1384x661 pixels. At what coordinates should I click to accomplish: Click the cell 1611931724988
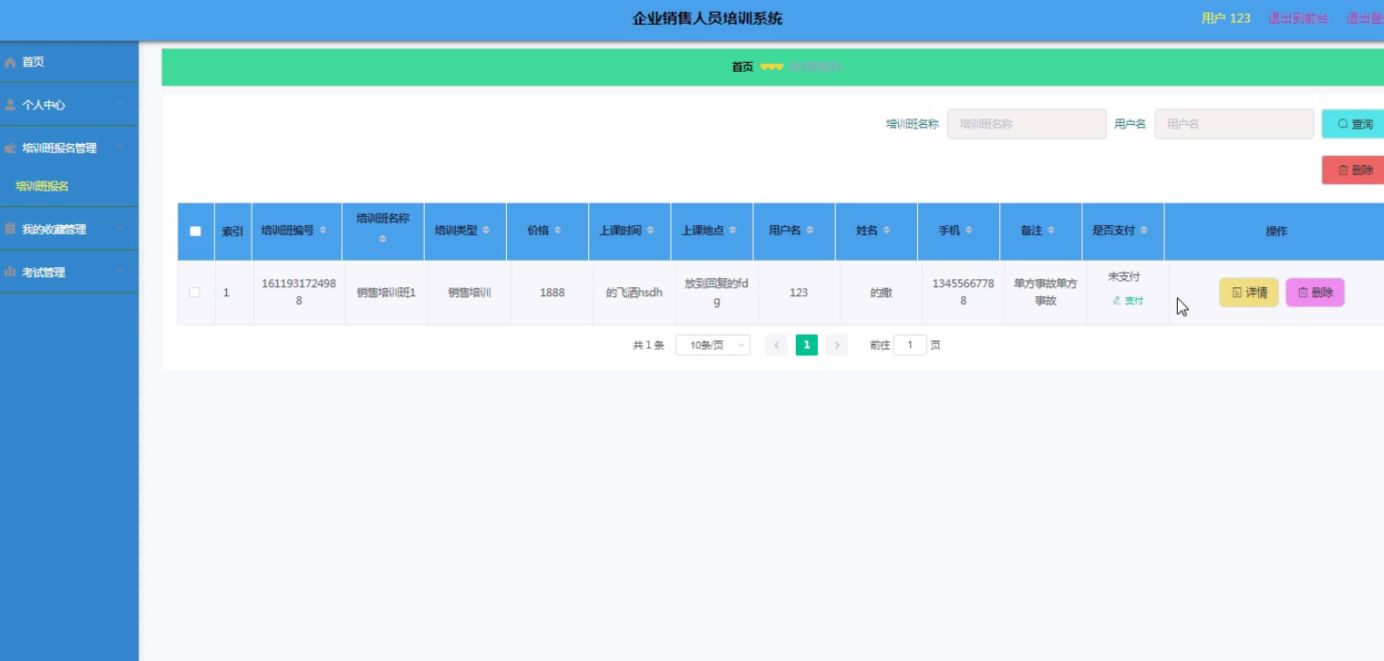[298, 292]
